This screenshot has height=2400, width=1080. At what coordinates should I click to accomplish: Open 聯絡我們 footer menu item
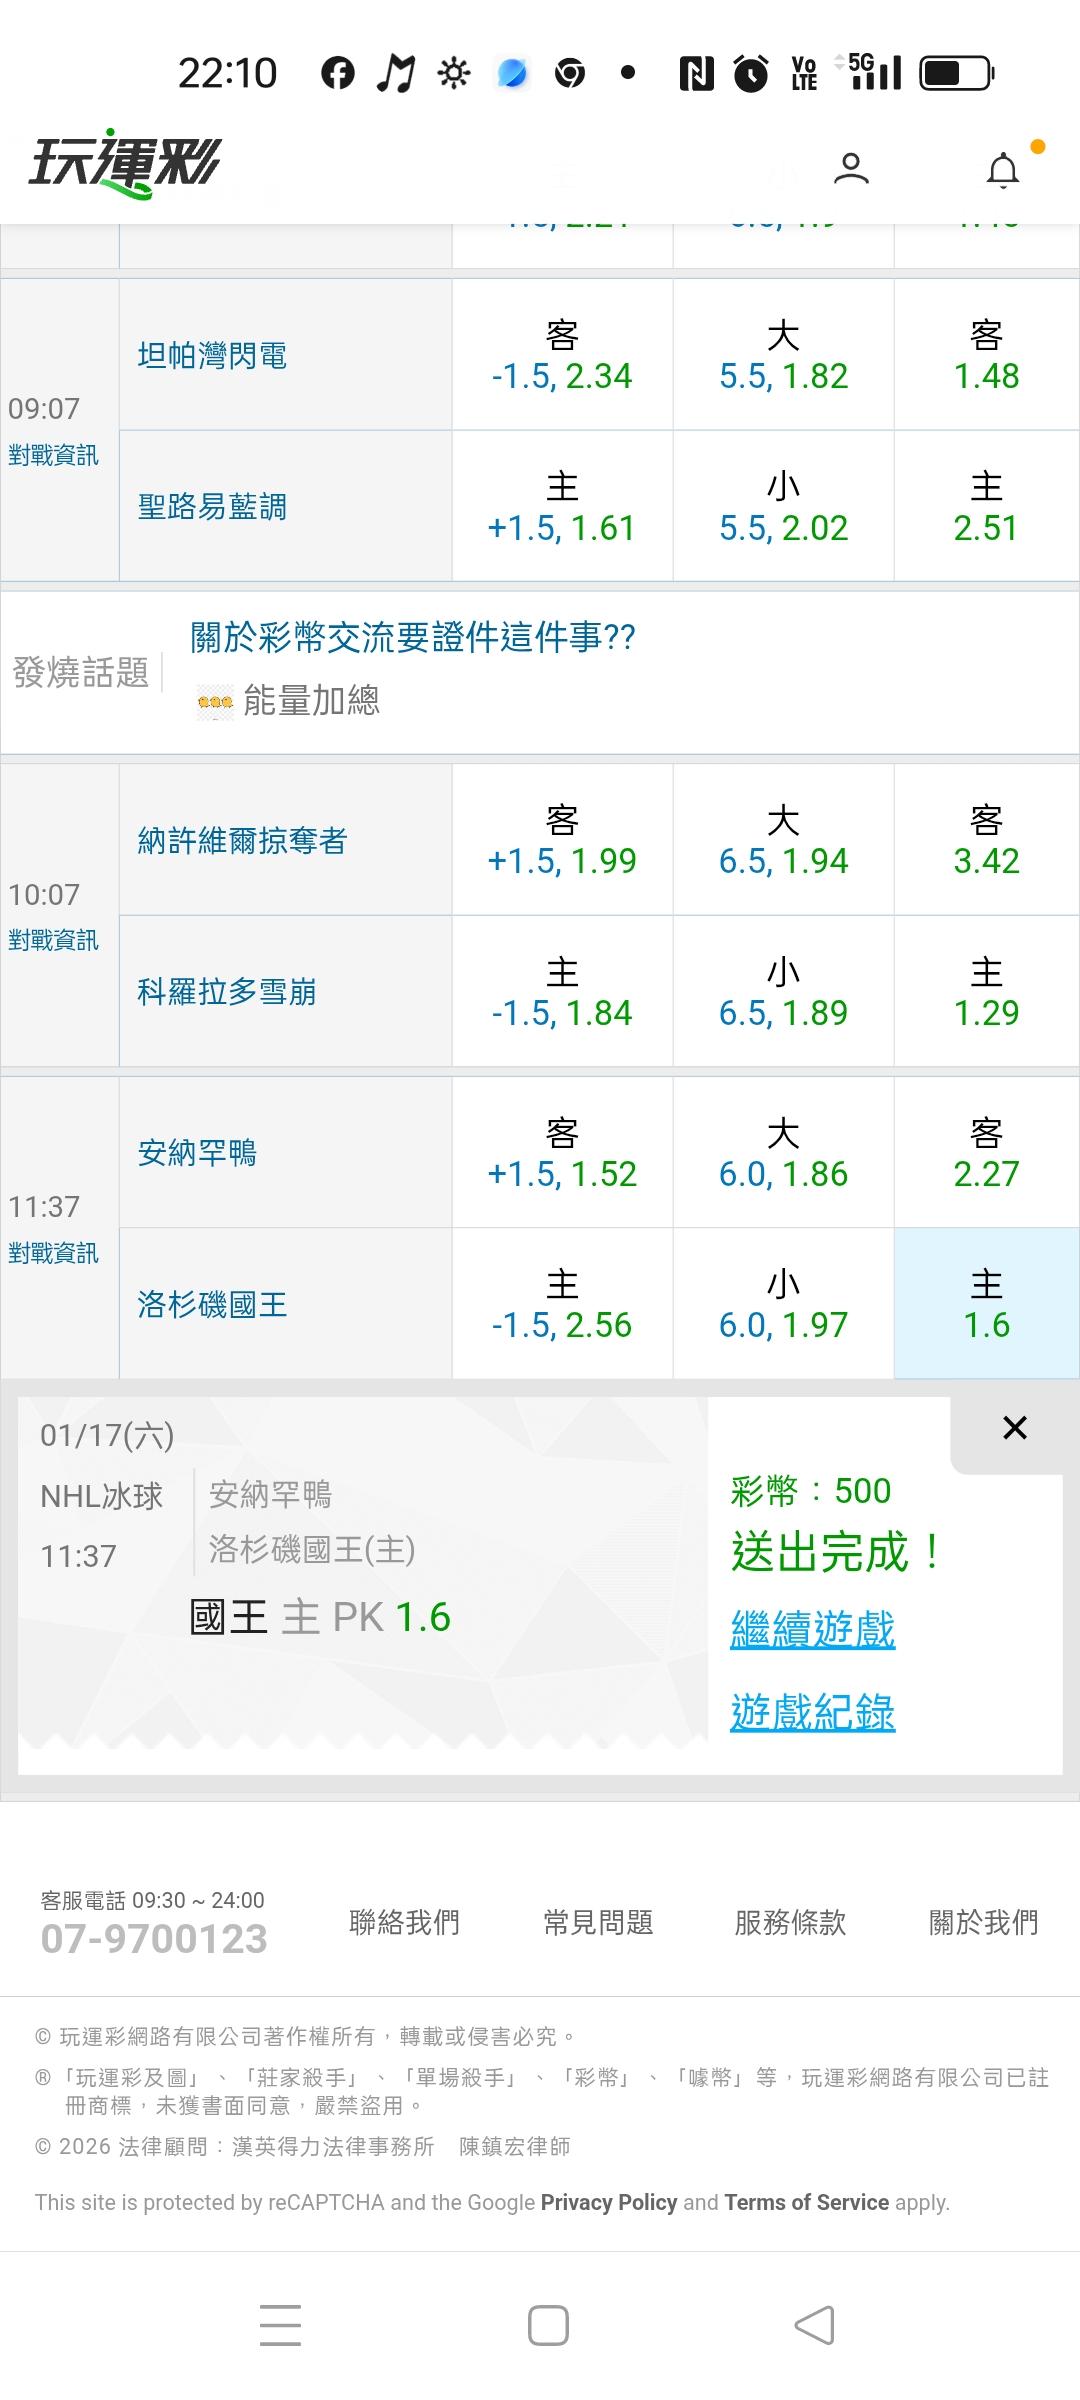[x=404, y=1922]
